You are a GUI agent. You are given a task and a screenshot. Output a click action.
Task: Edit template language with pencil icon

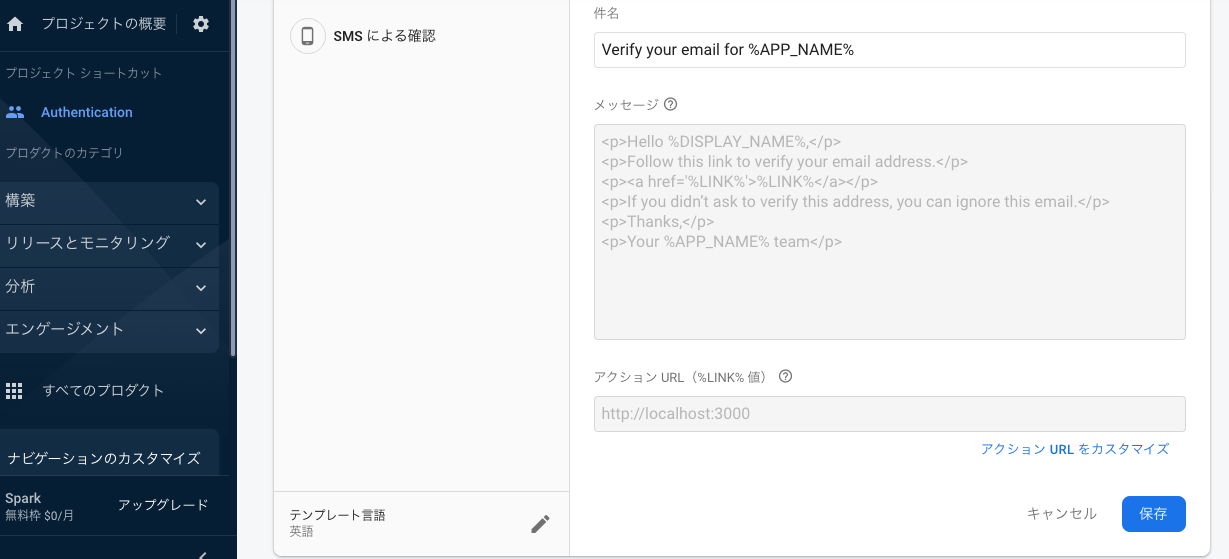[x=540, y=524]
